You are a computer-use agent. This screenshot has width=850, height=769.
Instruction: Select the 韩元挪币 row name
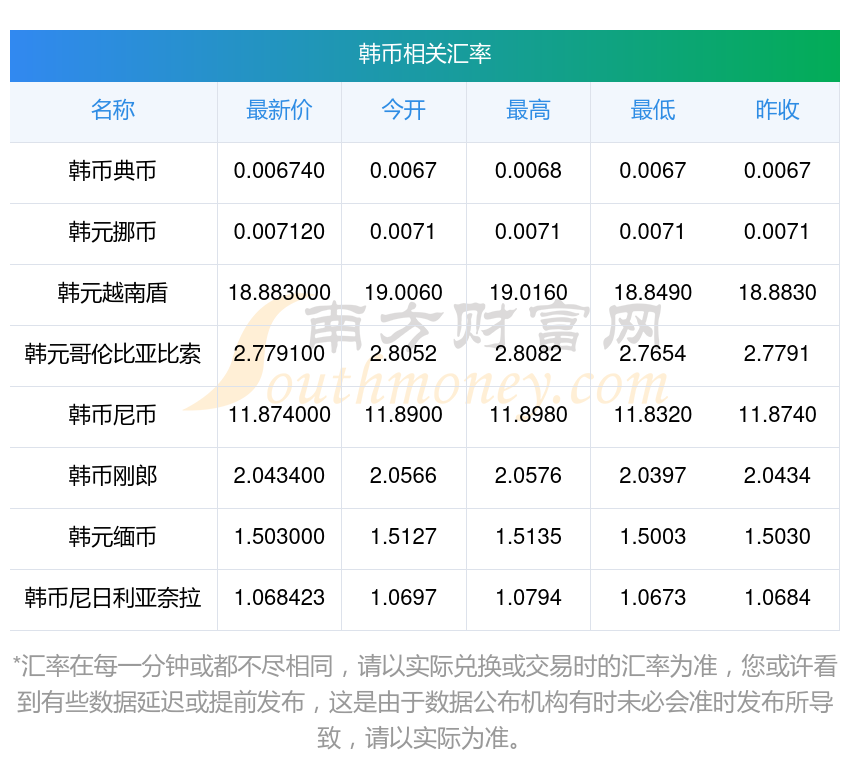click(113, 232)
